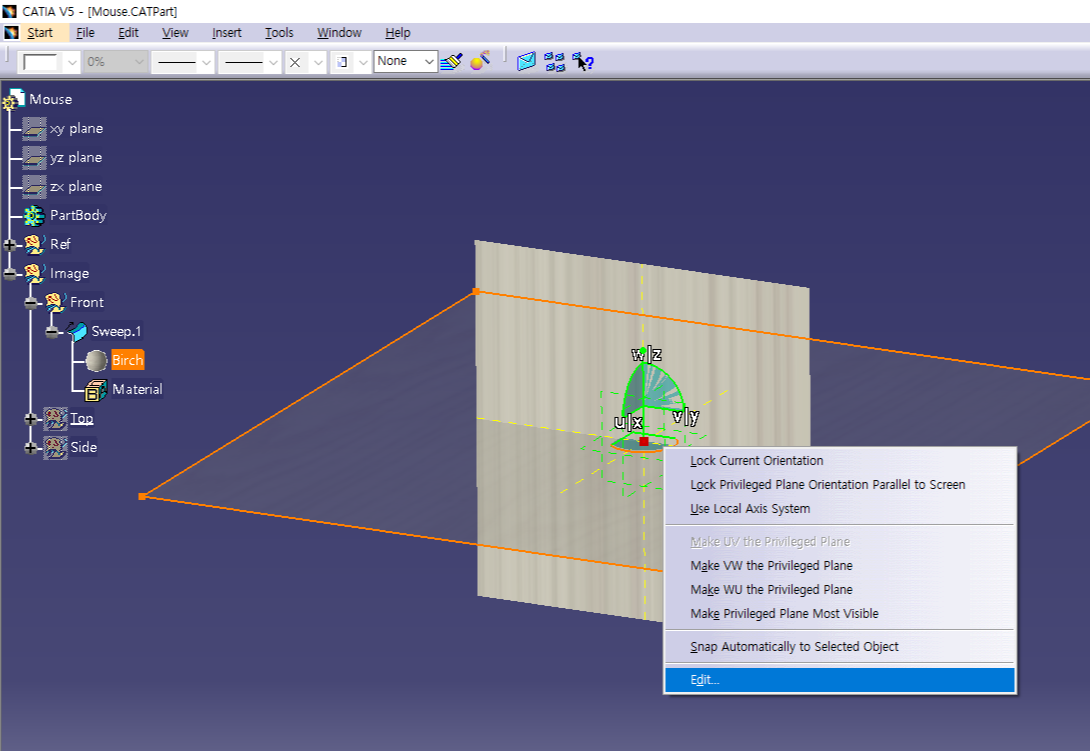The image size is (1090, 751).
Task: Select PartBody label in the tree
Action: [78, 216]
